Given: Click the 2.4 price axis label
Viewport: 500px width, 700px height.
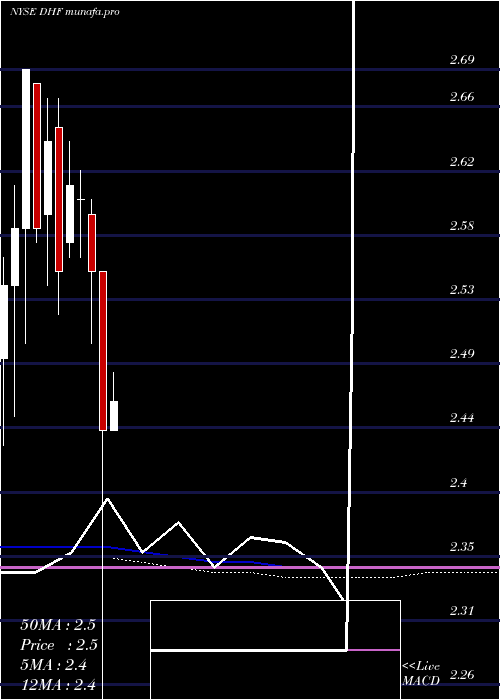Looking at the screenshot, I should click(x=459, y=483).
